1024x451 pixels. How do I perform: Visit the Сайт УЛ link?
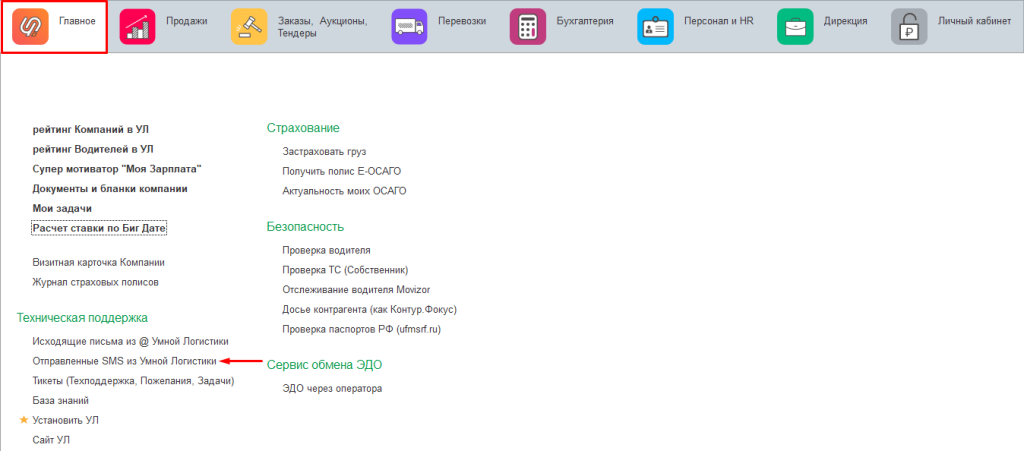pyautogui.click(x=51, y=440)
